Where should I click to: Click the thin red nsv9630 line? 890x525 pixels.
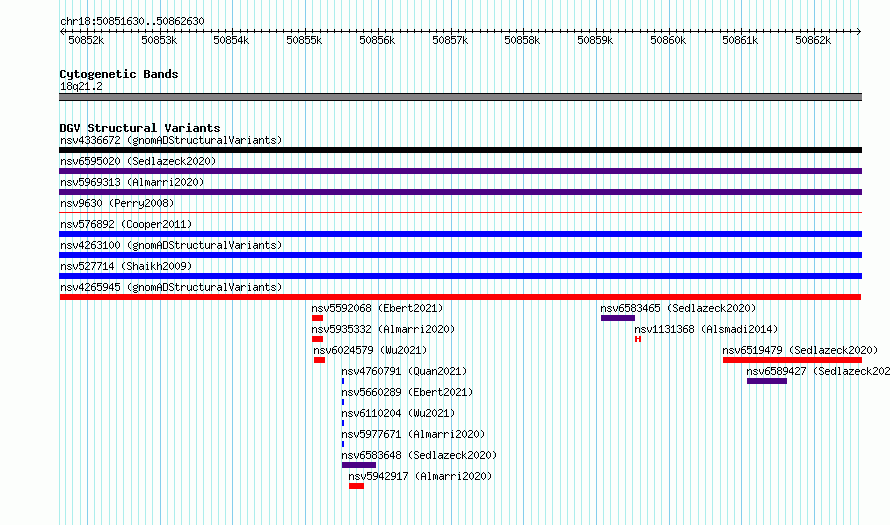[x=460, y=213]
